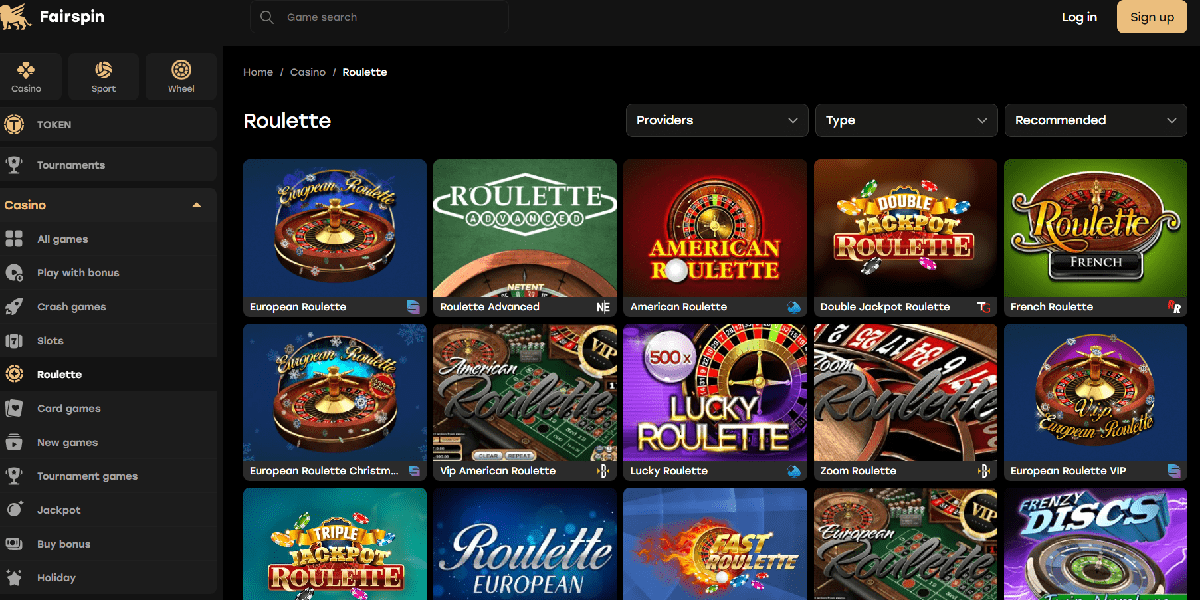Click the Crash games rocket icon

(15, 307)
